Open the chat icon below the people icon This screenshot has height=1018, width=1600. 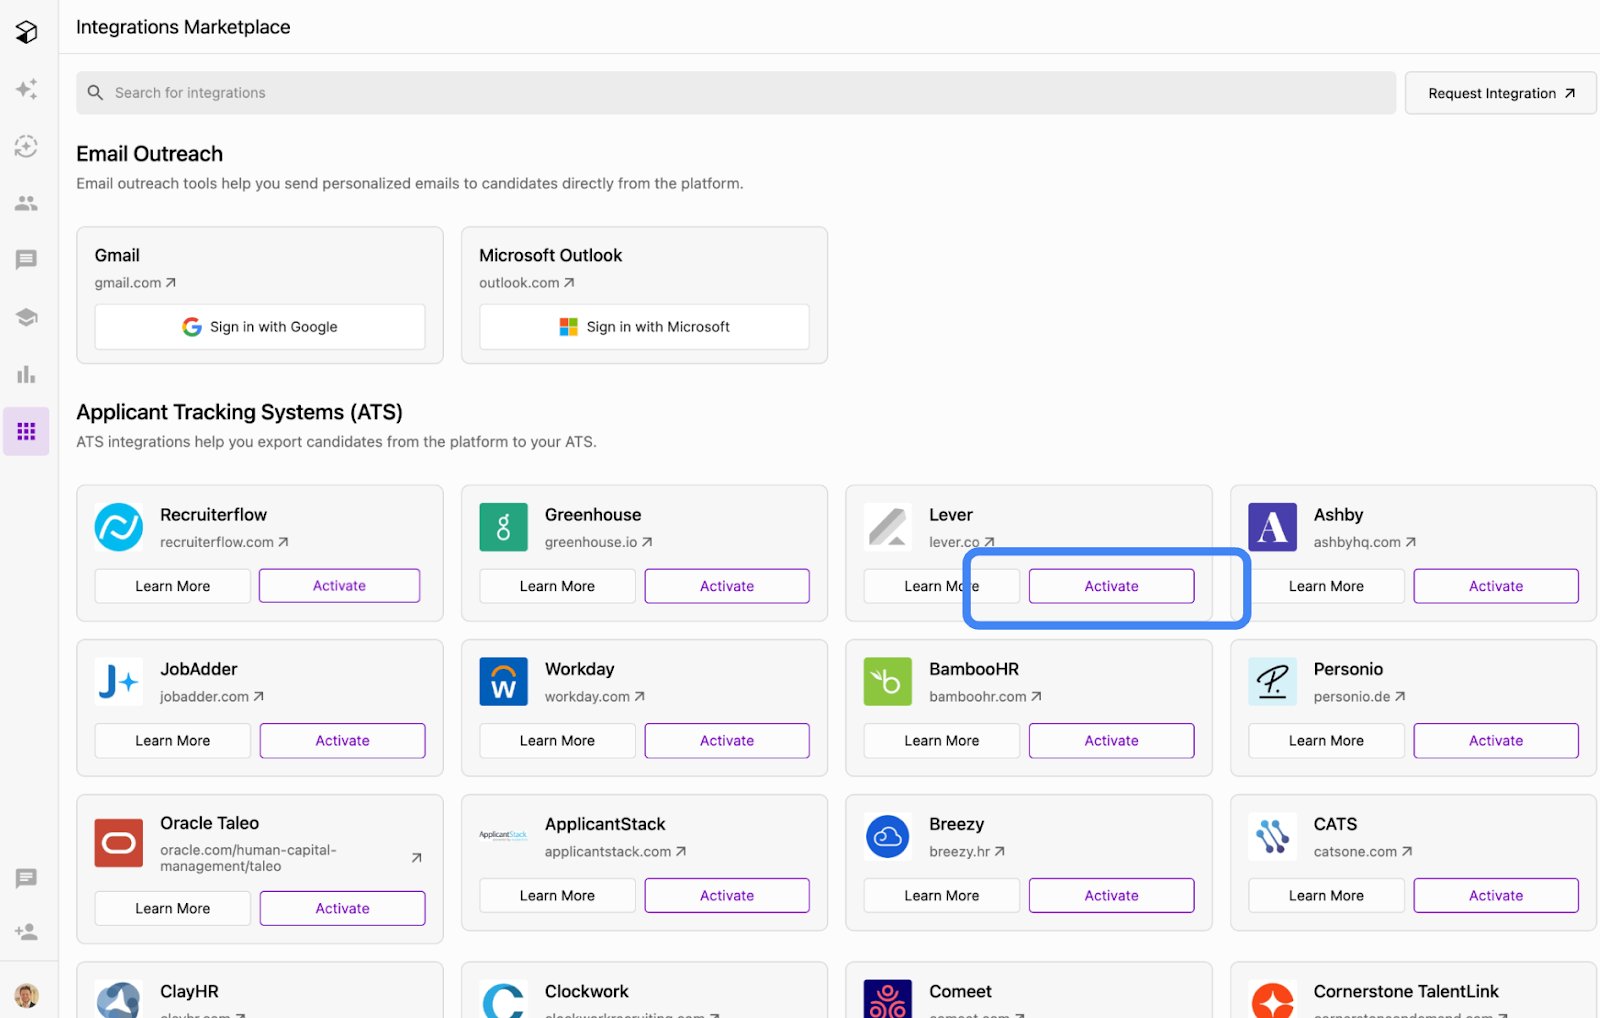tap(27, 260)
